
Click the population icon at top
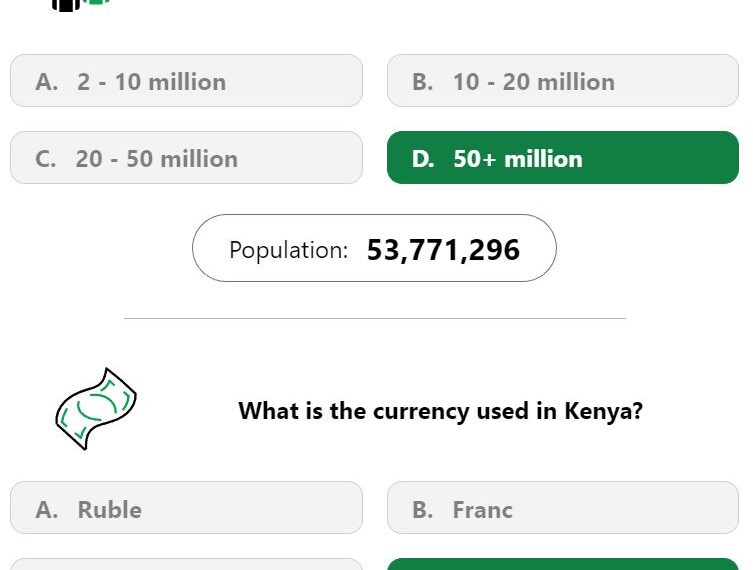pyautogui.click(x=81, y=5)
